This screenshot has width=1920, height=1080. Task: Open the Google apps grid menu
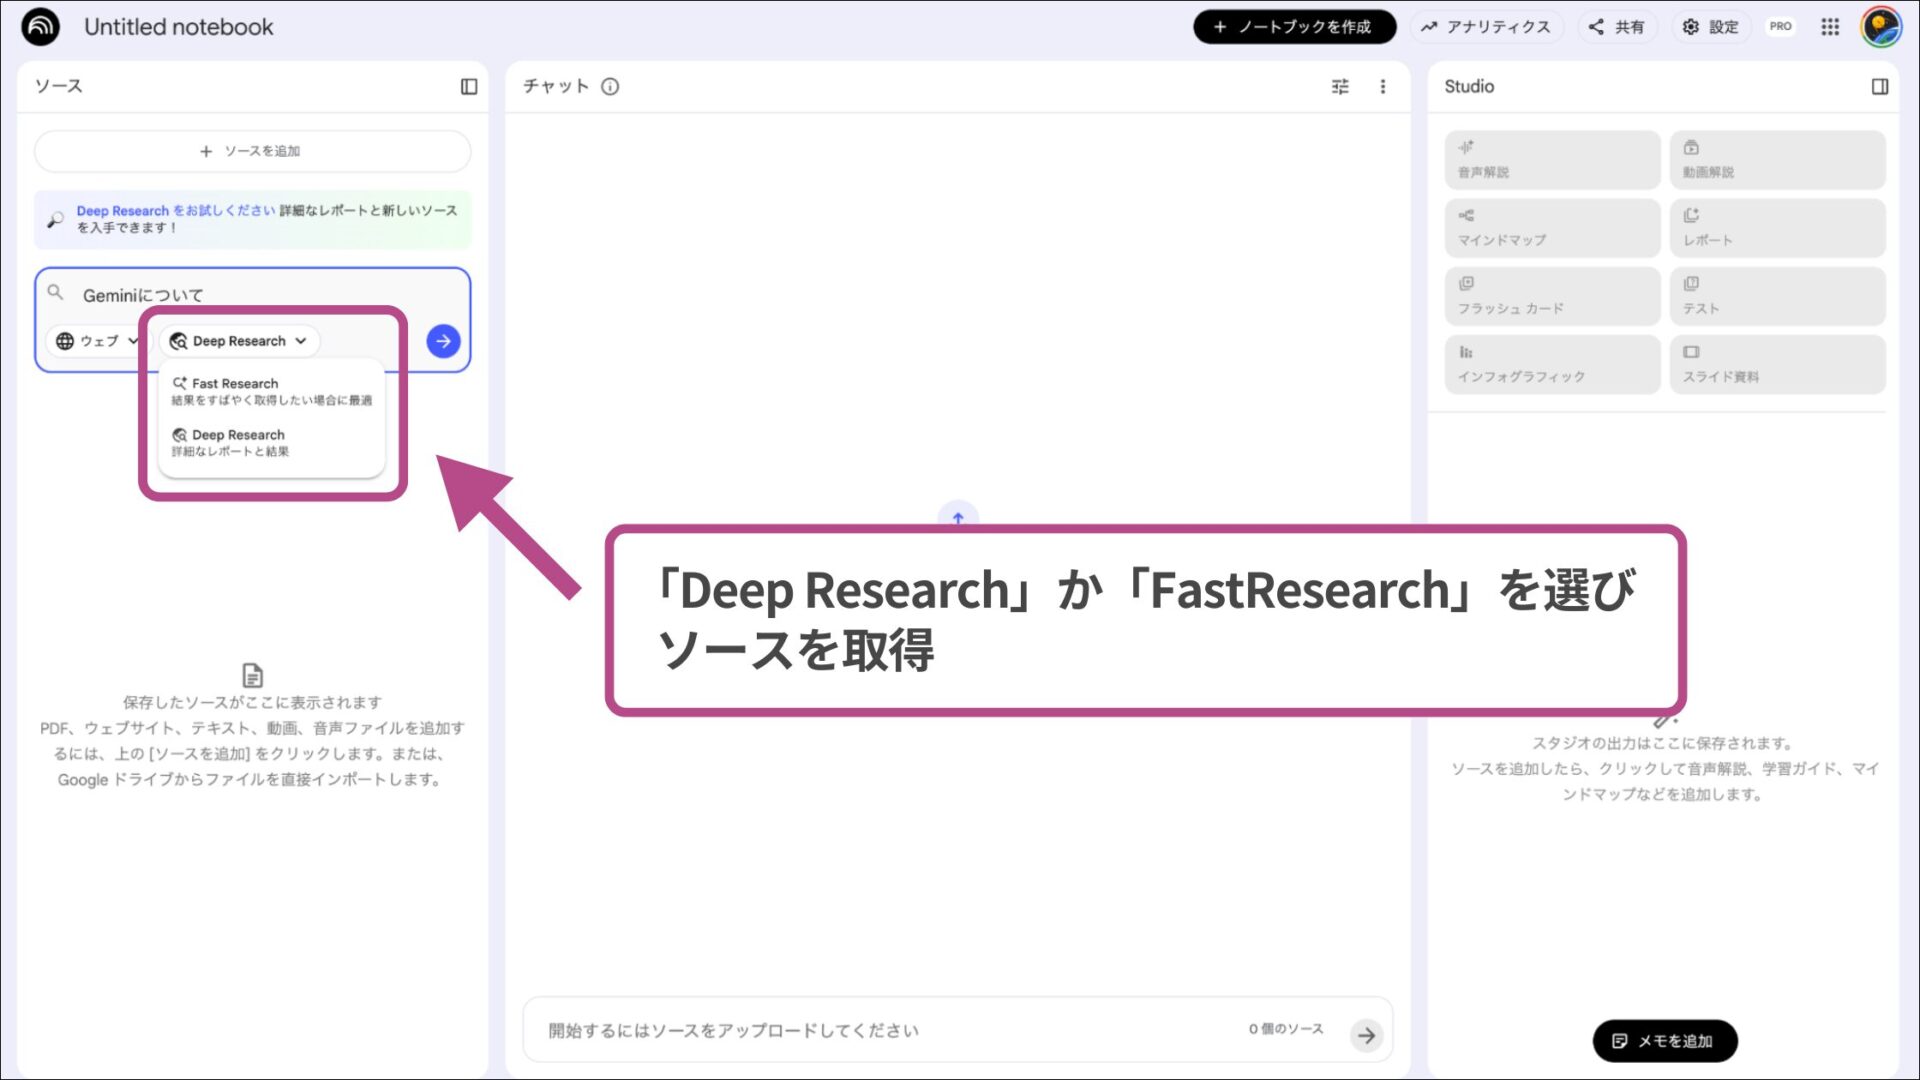pyautogui.click(x=1830, y=27)
